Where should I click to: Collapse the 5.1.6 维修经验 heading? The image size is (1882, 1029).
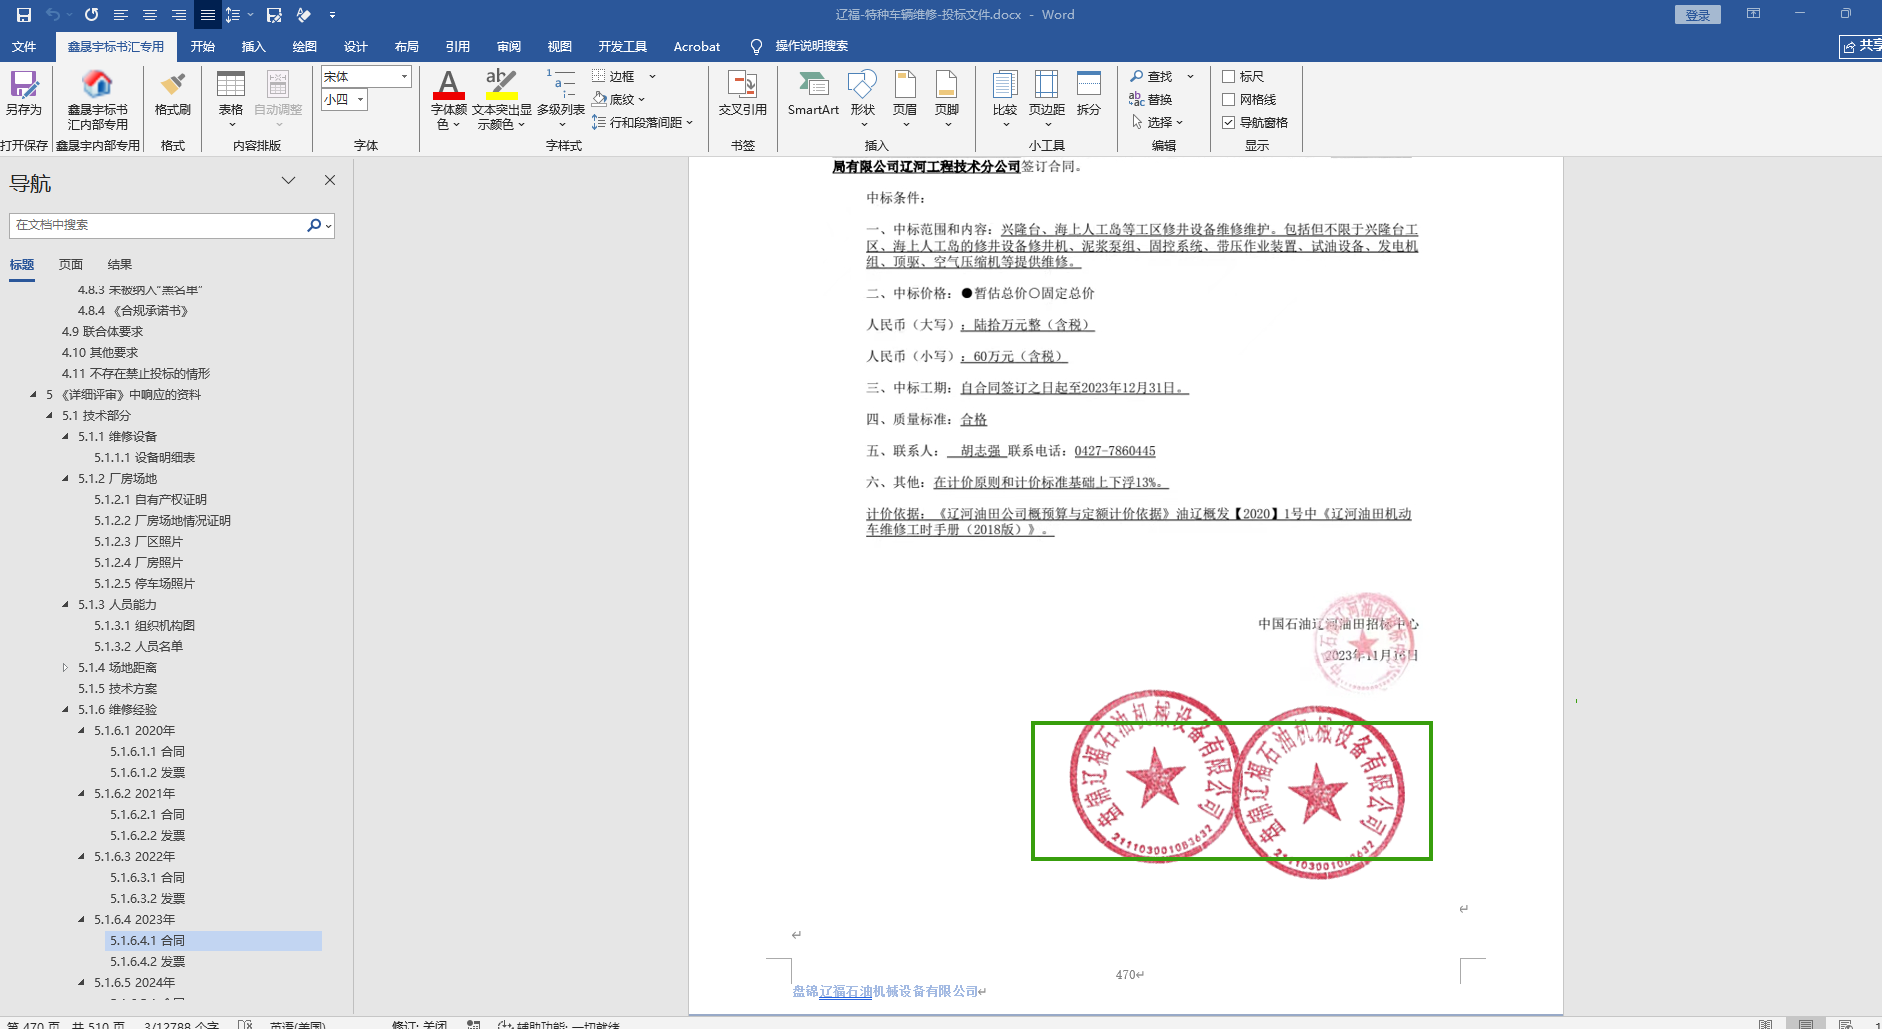[66, 710]
